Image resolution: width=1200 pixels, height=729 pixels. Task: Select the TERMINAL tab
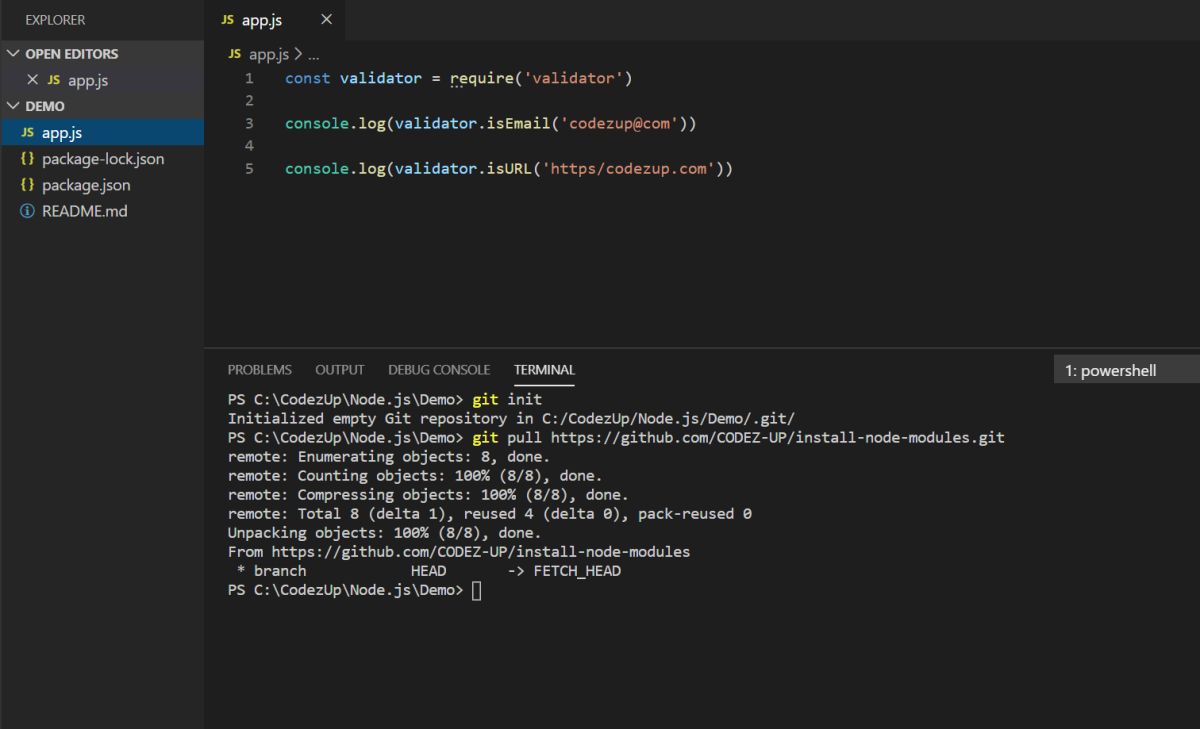click(x=543, y=369)
